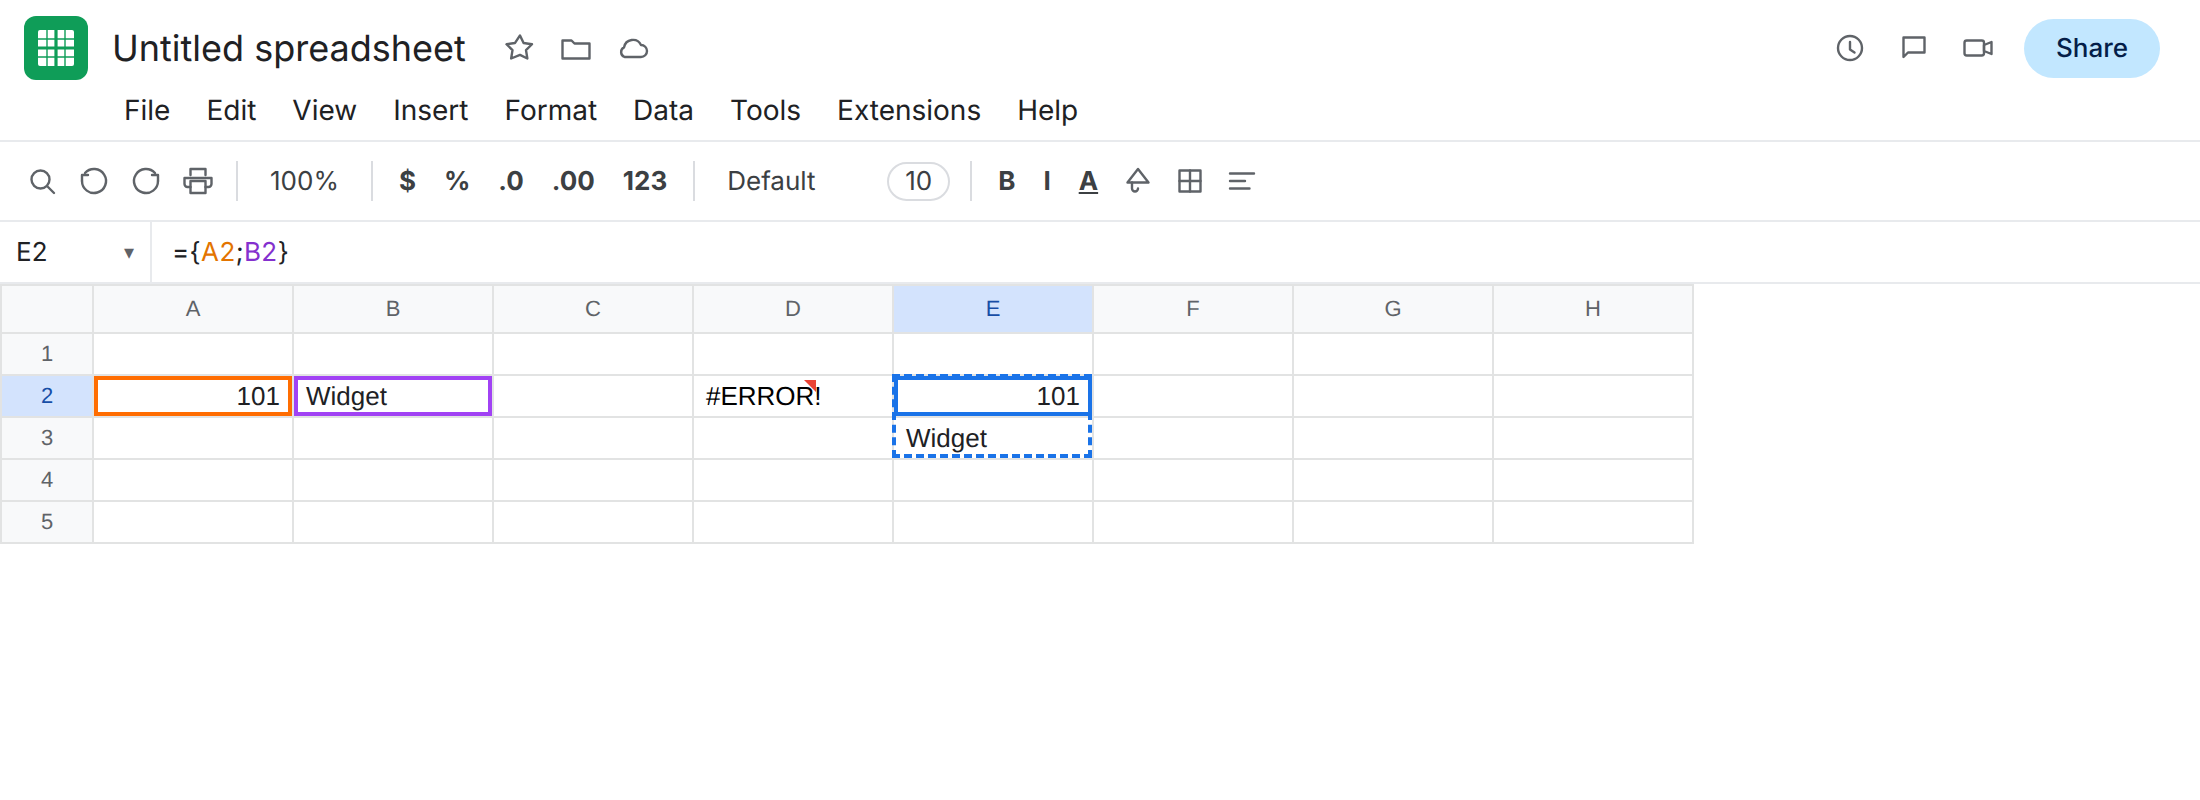Click the Share button
Image resolution: width=2200 pixels, height=800 pixels.
coord(2091,48)
